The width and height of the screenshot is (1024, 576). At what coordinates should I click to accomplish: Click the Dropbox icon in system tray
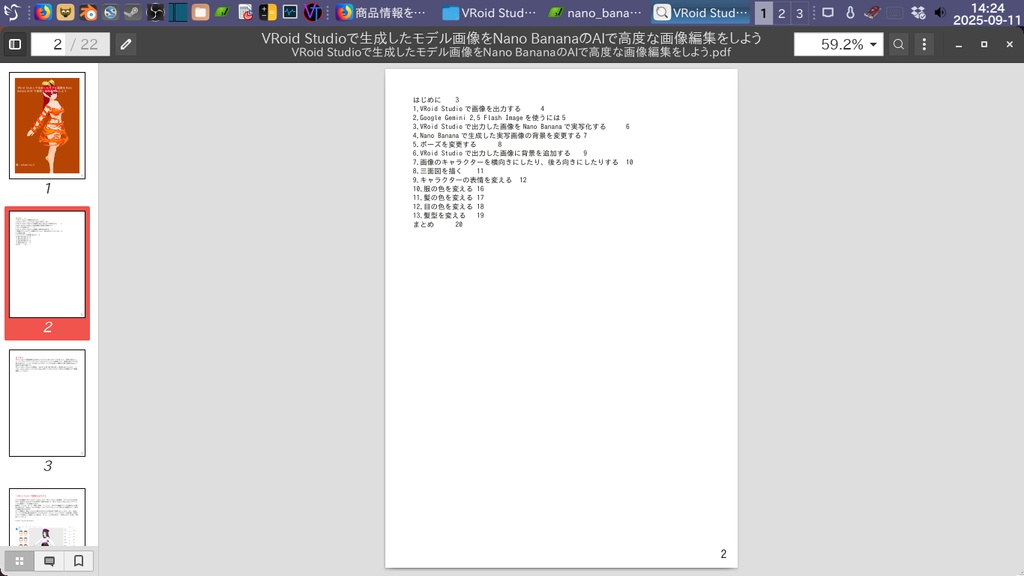(917, 13)
